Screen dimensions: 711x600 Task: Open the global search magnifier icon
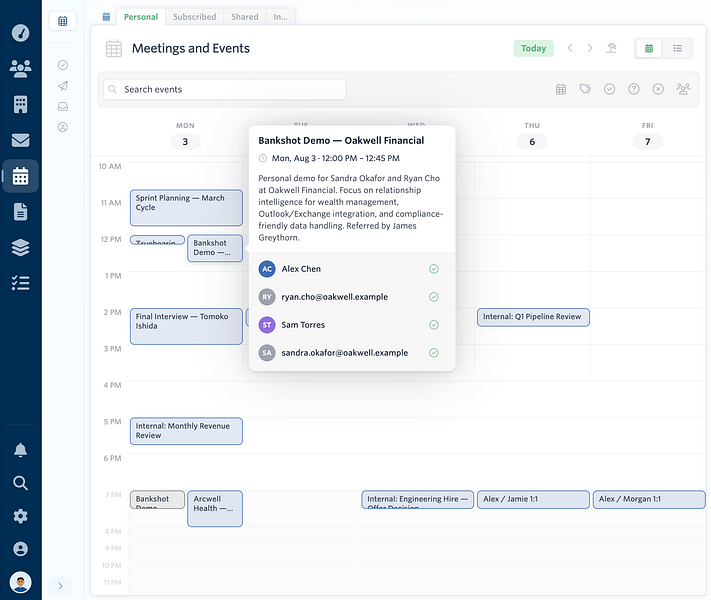(20, 483)
